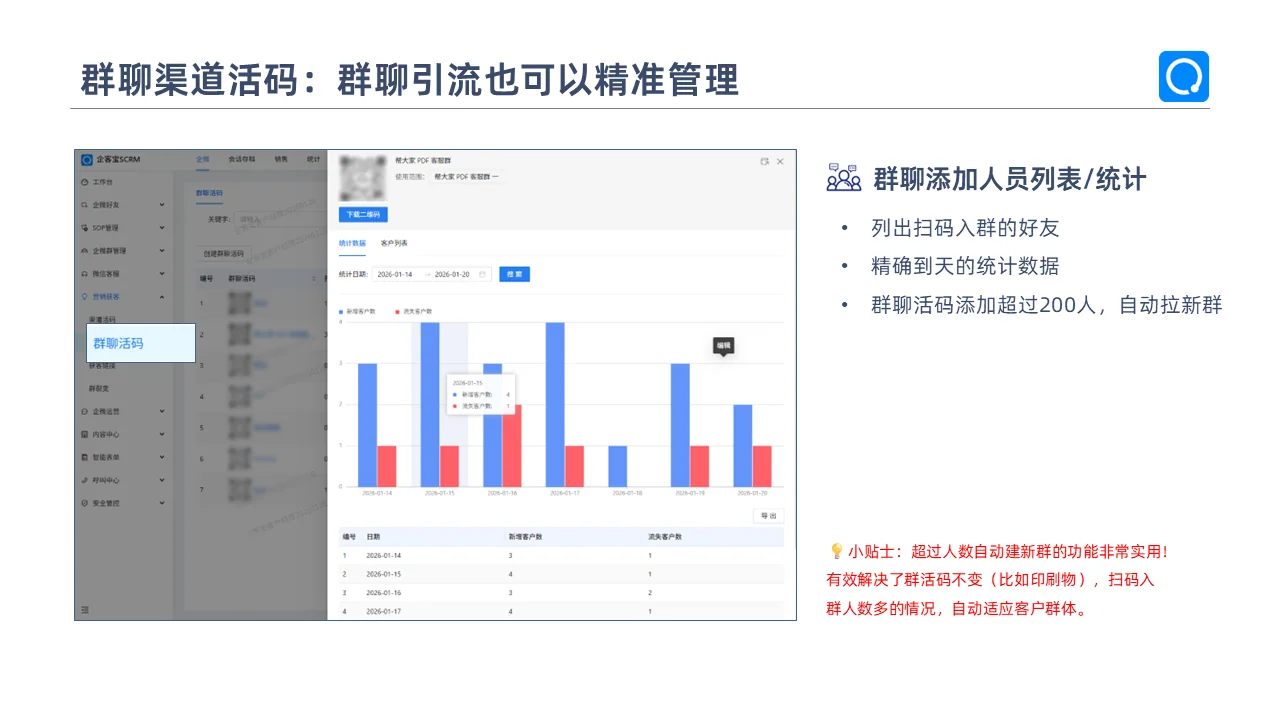Click QR thumbnail in background list row 1
Image resolution: width=1280 pixels, height=720 pixels.
(240, 303)
